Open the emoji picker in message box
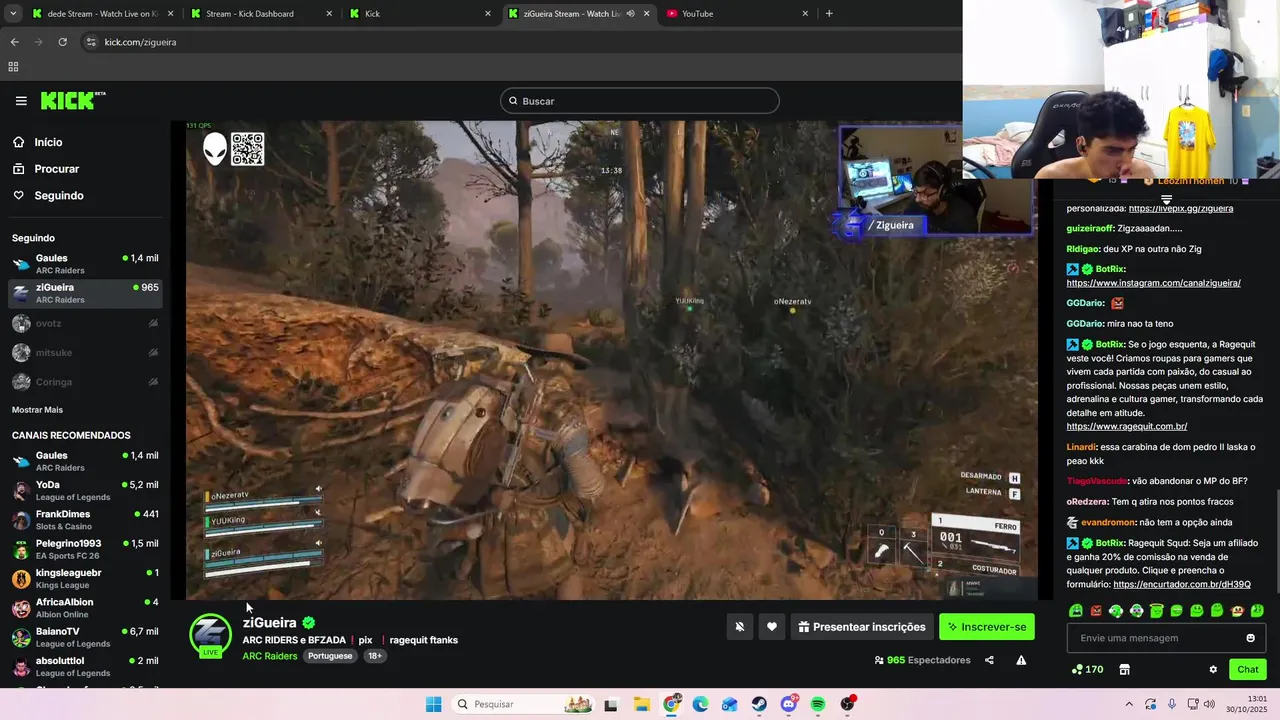 (1250, 638)
